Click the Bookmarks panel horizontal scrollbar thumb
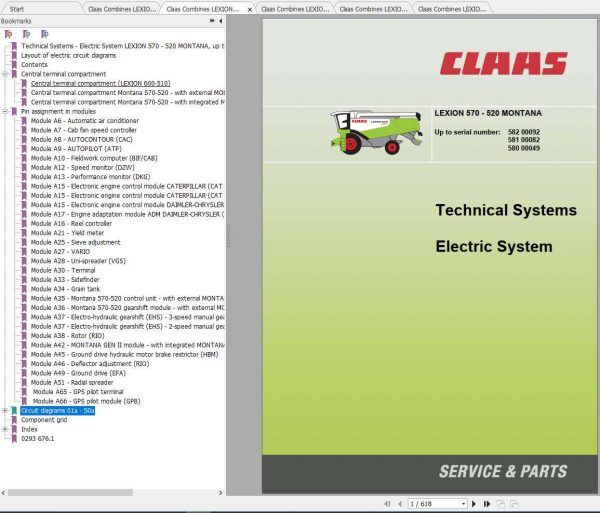This screenshot has height=513, width=600. coord(70,493)
